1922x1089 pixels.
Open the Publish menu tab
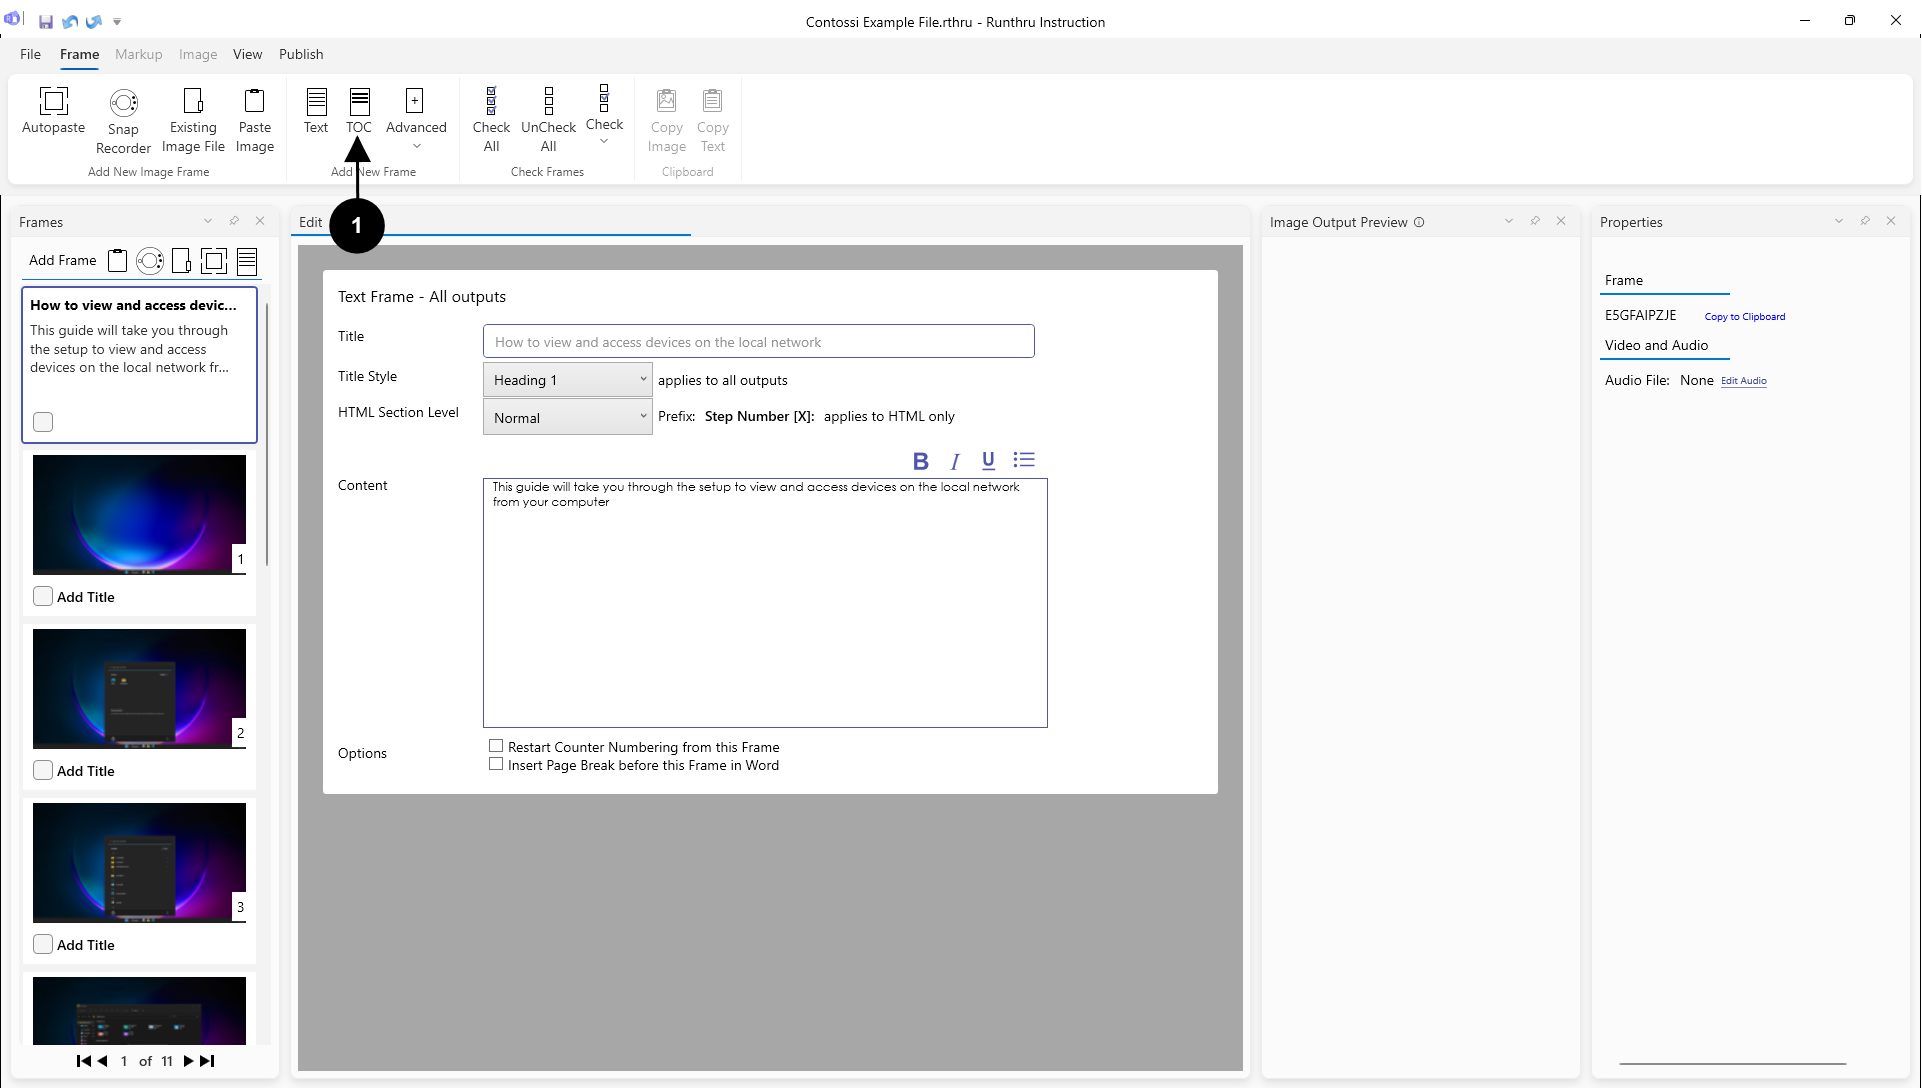(300, 54)
